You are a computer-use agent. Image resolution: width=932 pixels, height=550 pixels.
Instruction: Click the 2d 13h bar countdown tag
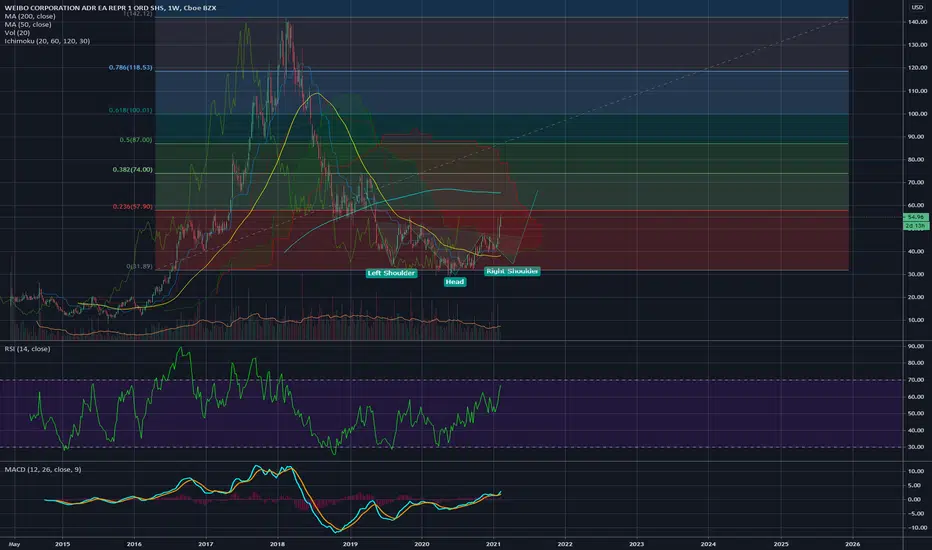tap(916, 226)
